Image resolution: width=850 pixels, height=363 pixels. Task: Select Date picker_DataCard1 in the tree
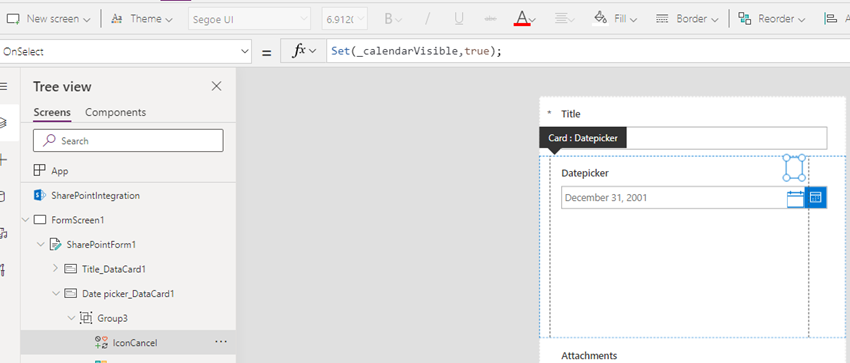pos(128,294)
